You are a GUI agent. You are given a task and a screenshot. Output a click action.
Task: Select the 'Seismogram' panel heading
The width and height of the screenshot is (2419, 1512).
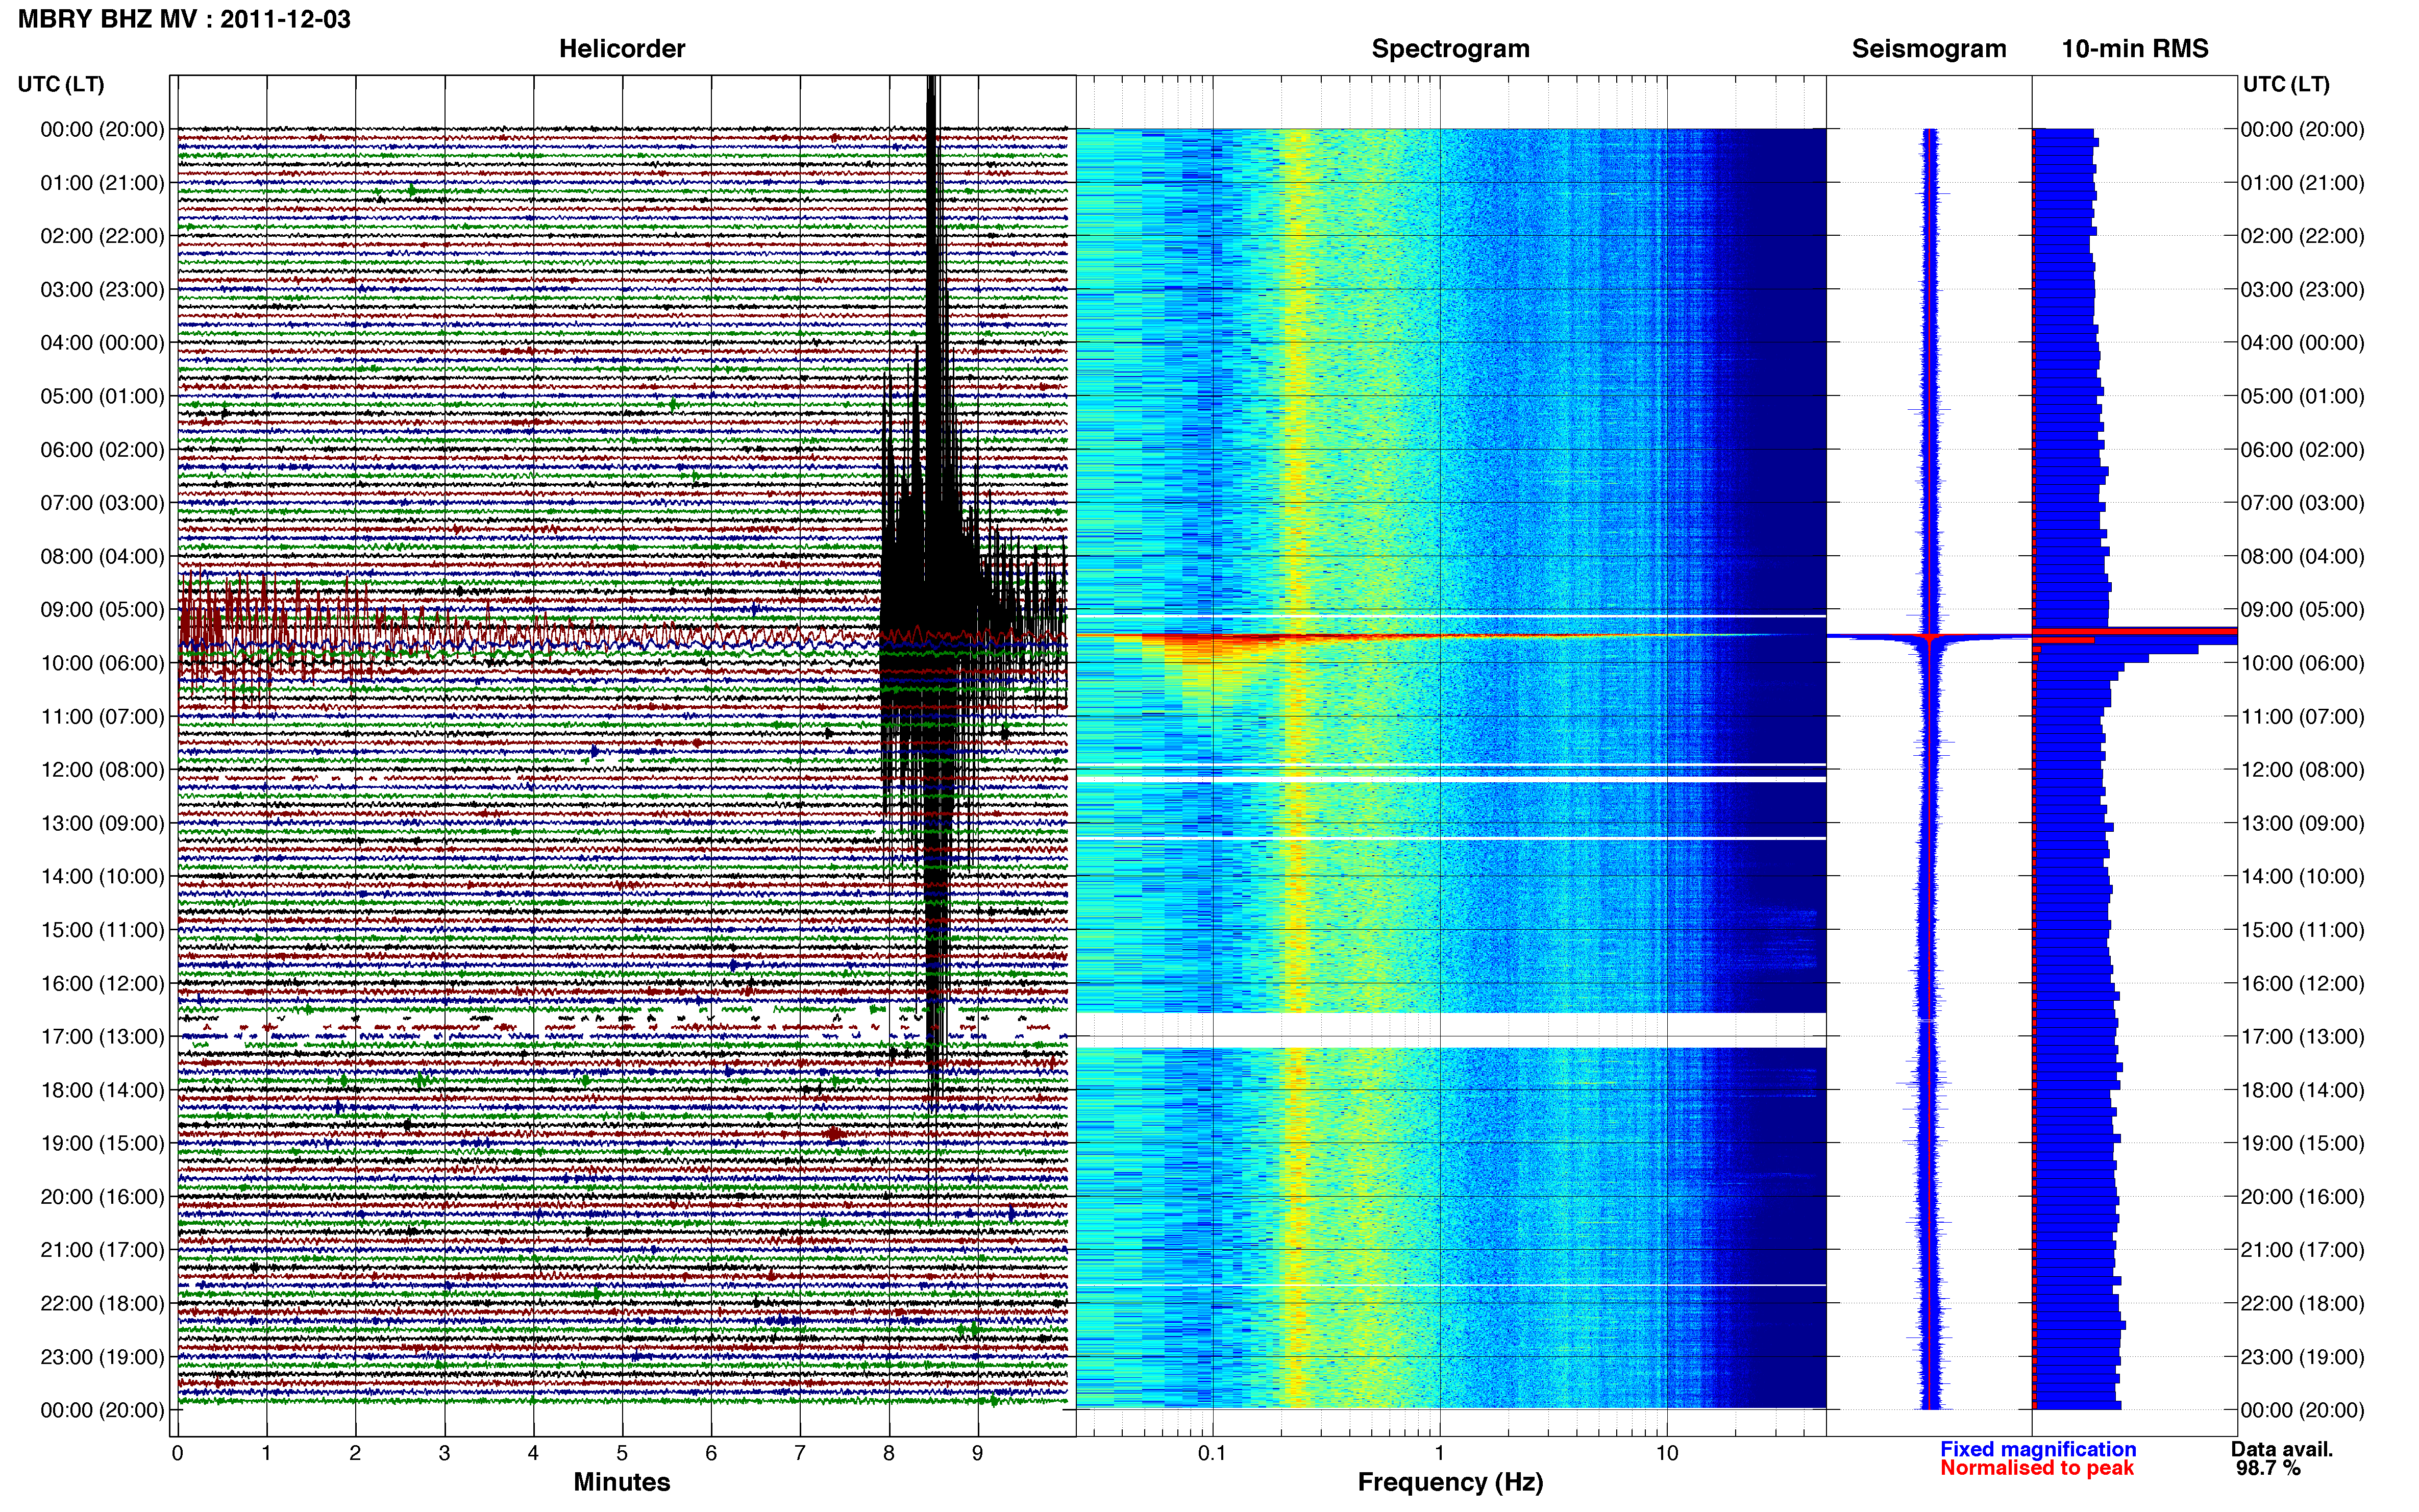point(1929,49)
